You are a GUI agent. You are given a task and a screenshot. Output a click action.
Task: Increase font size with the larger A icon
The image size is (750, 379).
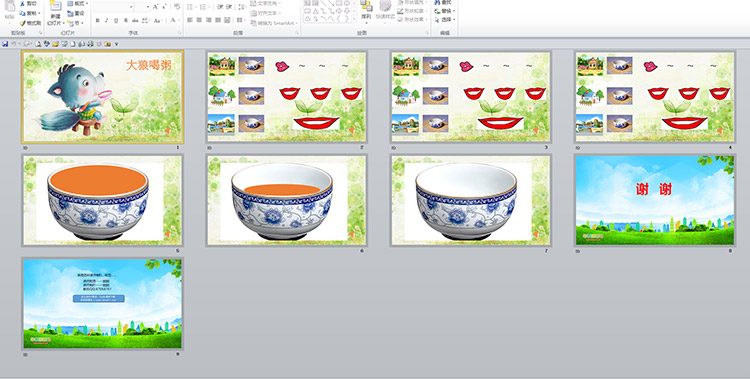coord(155,7)
